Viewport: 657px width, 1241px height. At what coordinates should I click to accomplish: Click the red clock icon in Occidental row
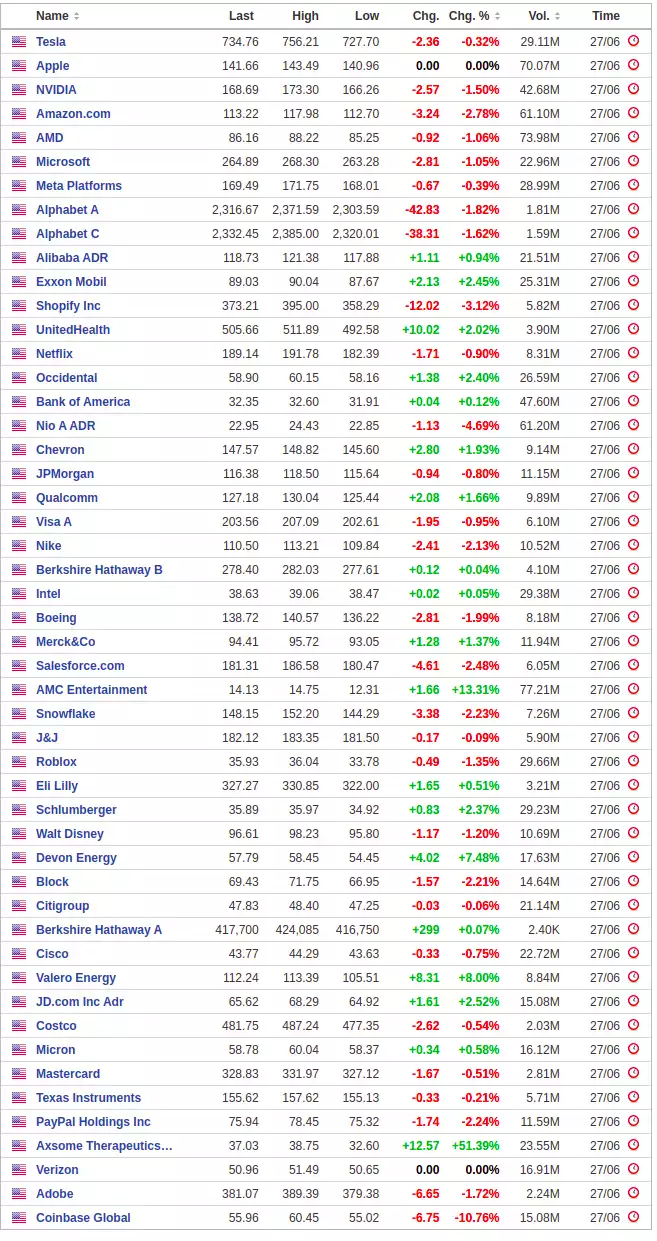coord(633,377)
